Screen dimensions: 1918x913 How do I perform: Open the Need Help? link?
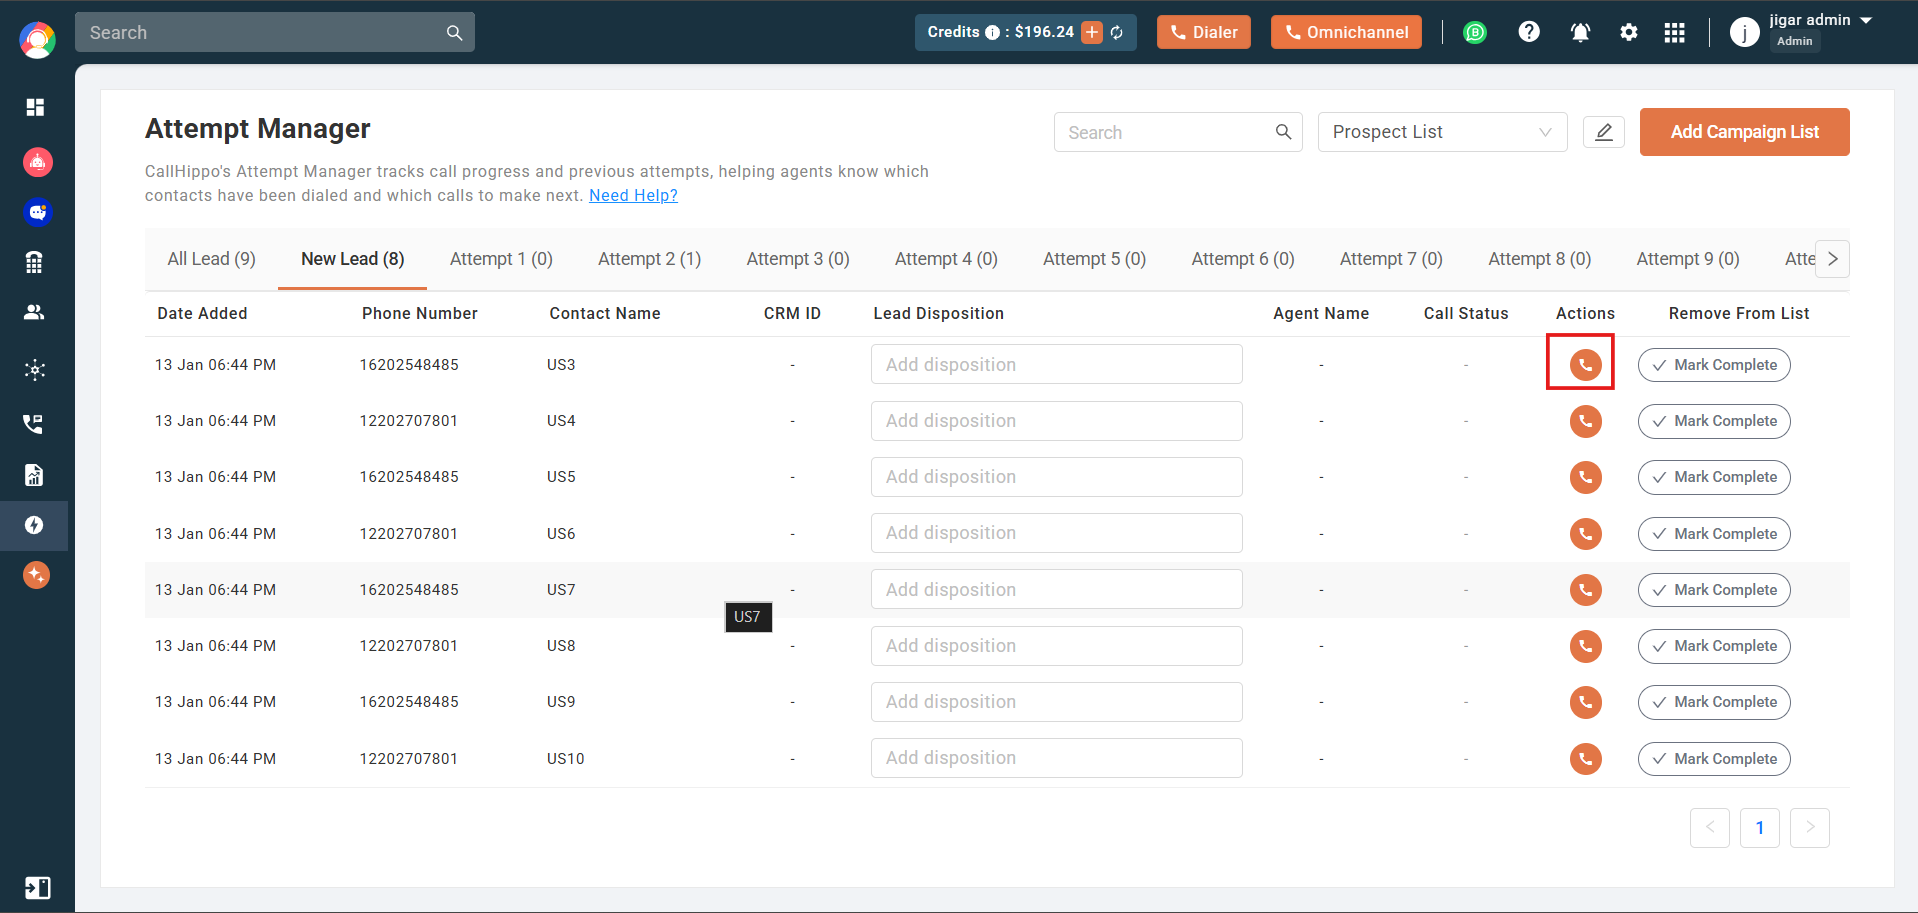pyautogui.click(x=633, y=196)
